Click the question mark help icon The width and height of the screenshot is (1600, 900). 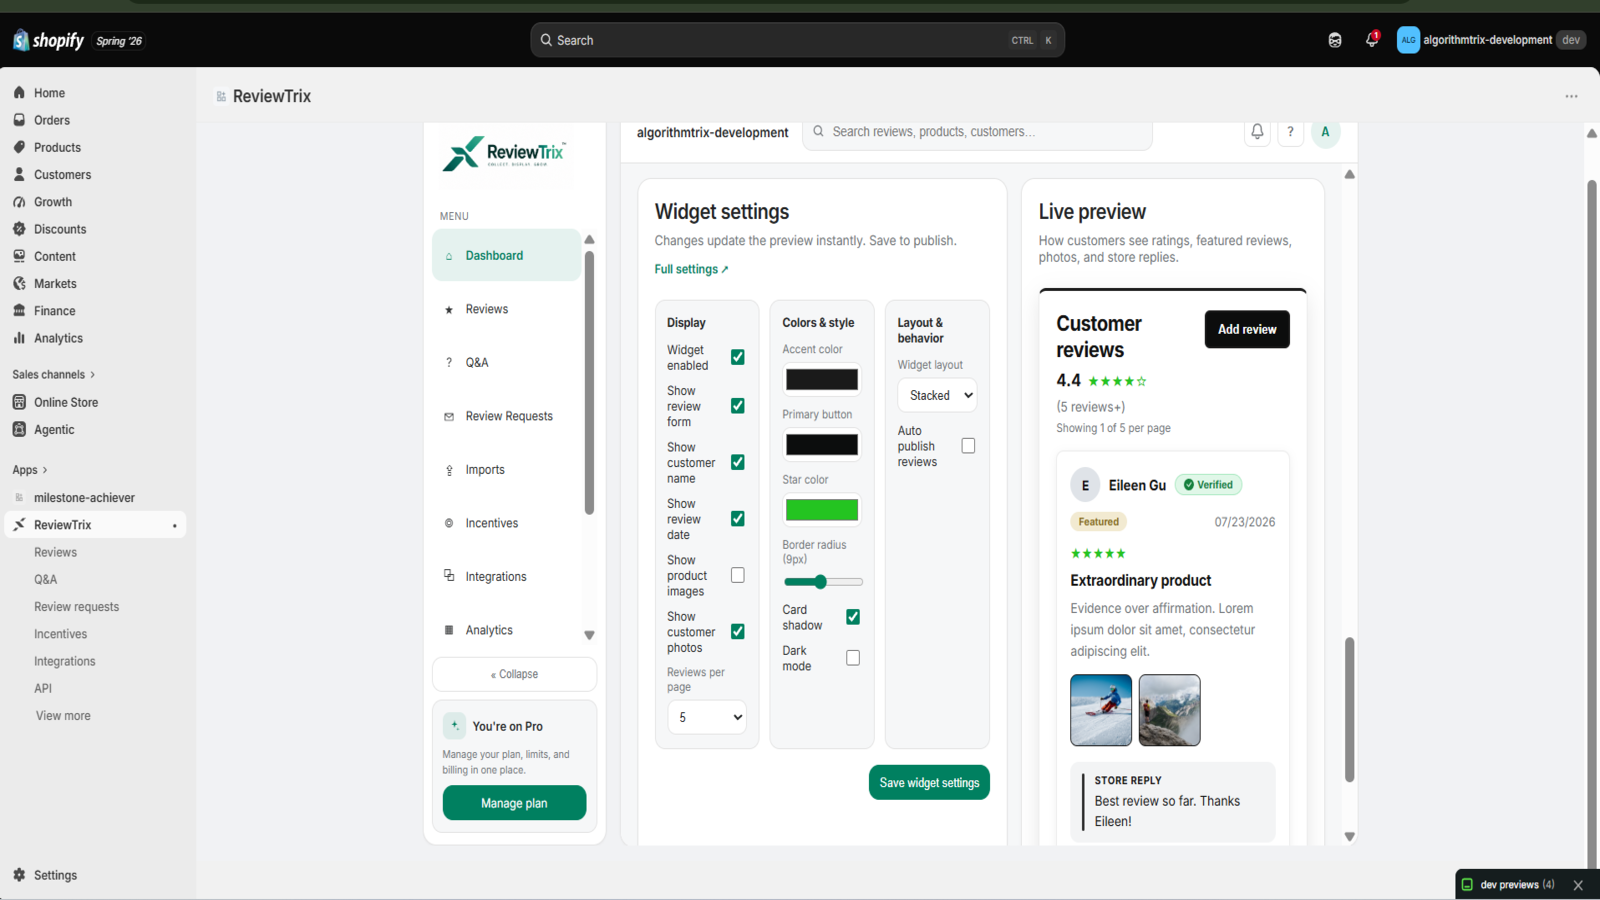click(x=1290, y=132)
